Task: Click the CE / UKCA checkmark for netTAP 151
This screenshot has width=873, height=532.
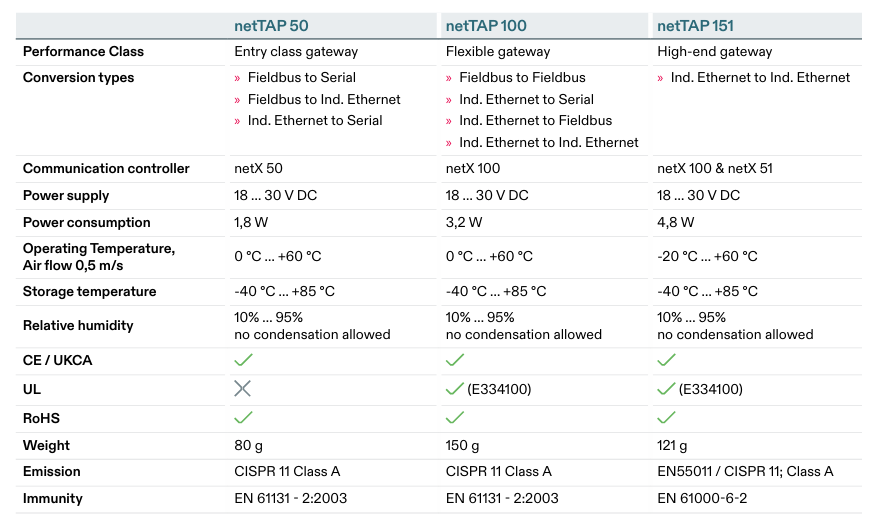Action: (x=667, y=360)
